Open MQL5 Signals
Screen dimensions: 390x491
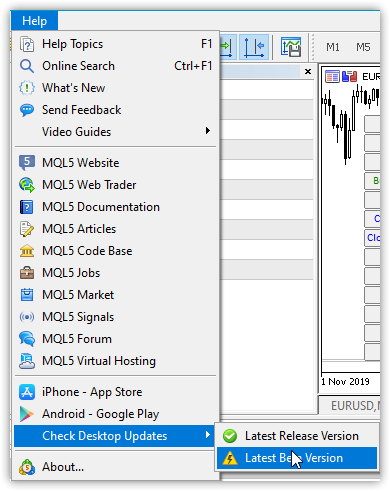tap(116, 317)
